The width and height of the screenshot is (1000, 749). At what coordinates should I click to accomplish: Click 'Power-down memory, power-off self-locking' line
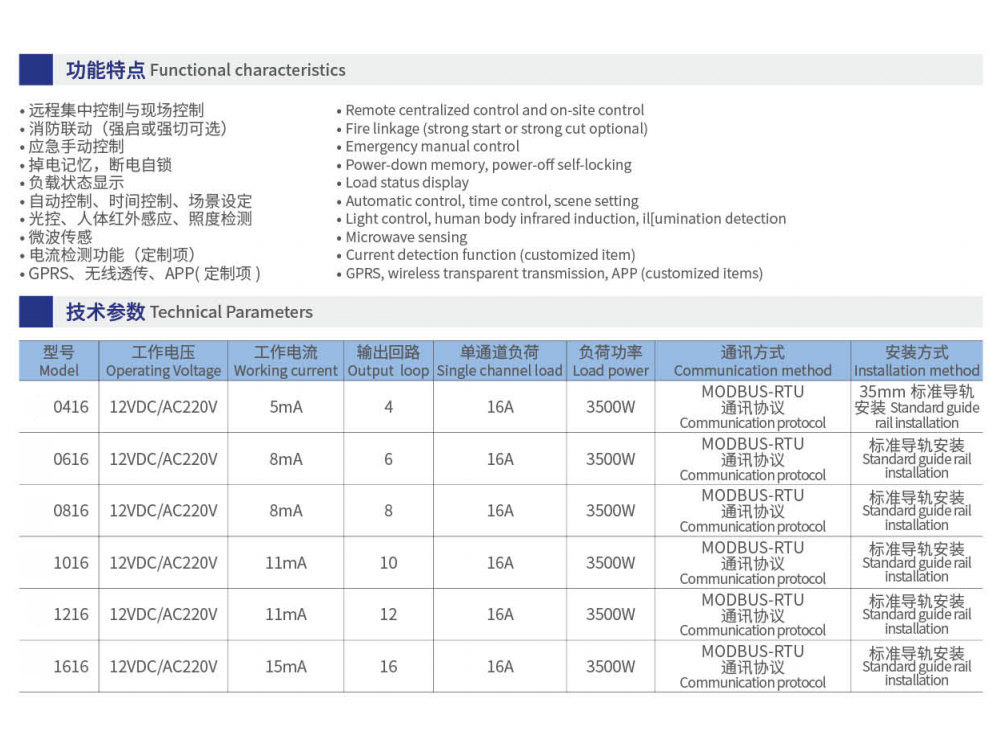489,165
